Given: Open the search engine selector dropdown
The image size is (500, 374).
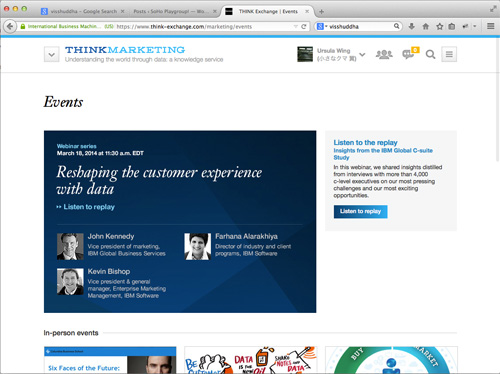Looking at the screenshot, I should (x=322, y=26).
